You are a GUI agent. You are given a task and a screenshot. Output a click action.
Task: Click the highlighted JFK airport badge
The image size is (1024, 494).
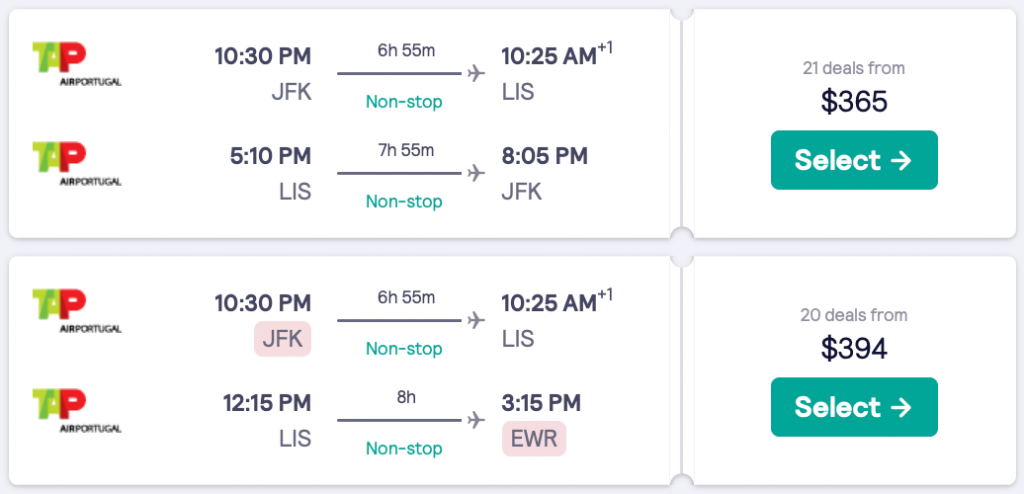[x=283, y=339]
